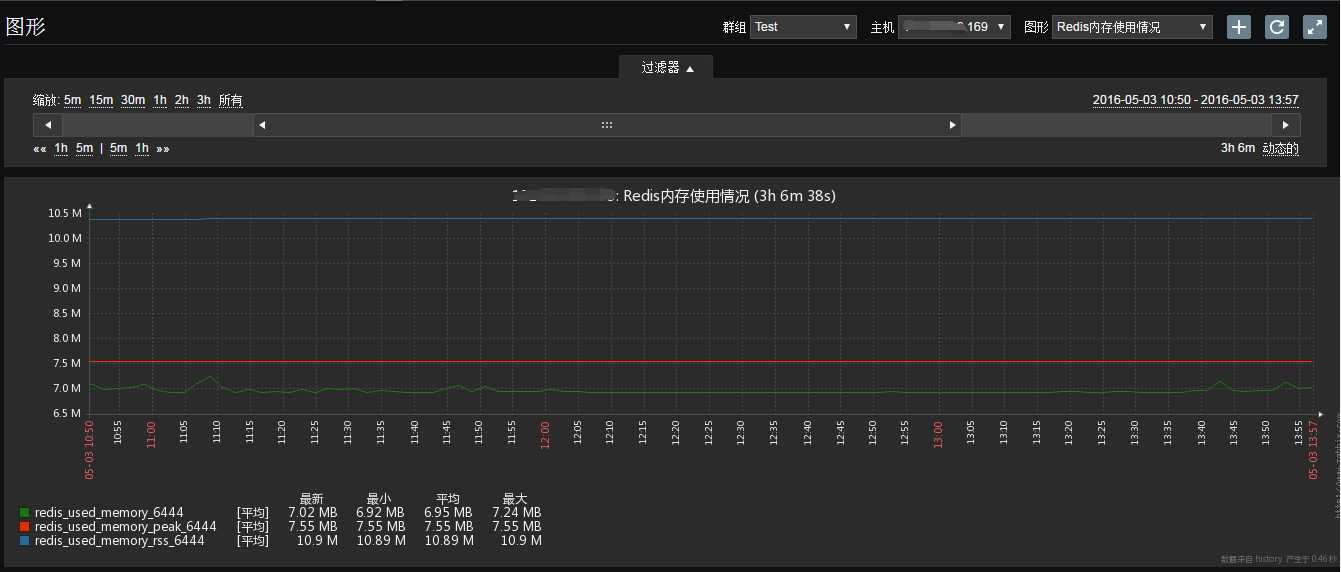Screen dimensions: 1341x572
Task: Toggle fullscreen mode icon
Action: (1315, 27)
